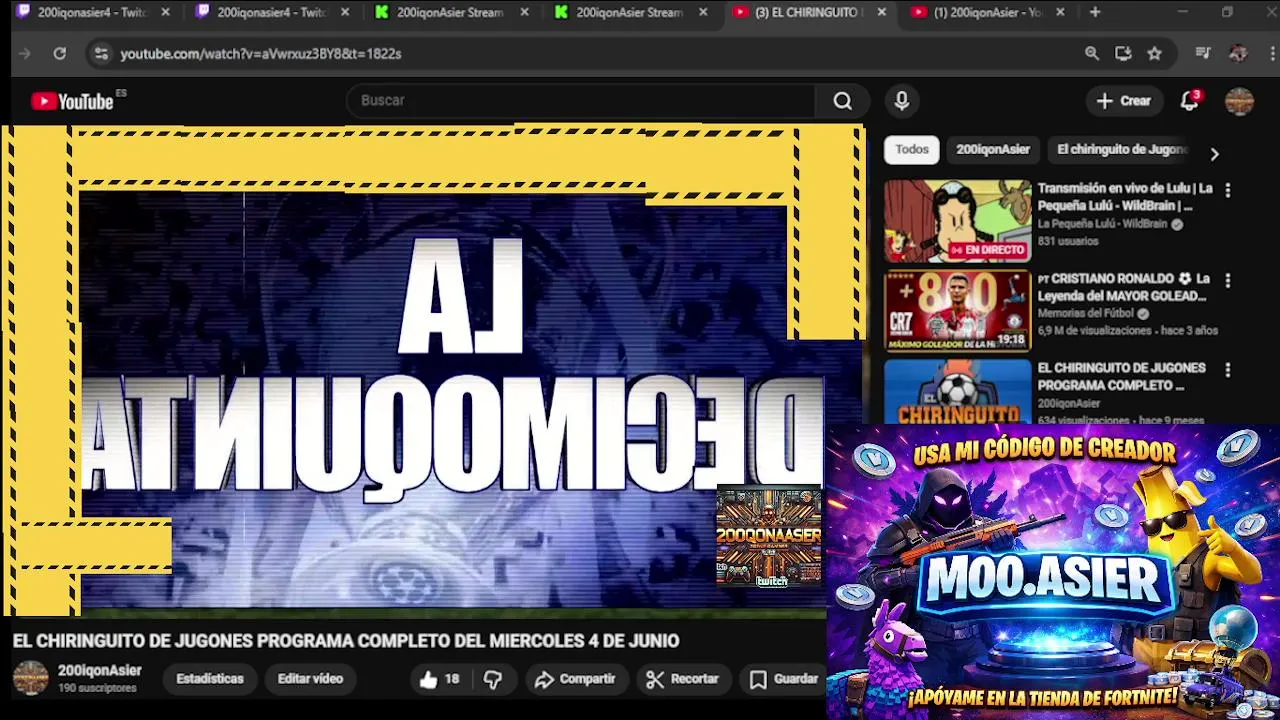Close the (1) 200iqonAsier YouTube tab
Image resolution: width=1280 pixels, height=720 pixels.
tap(1060, 13)
